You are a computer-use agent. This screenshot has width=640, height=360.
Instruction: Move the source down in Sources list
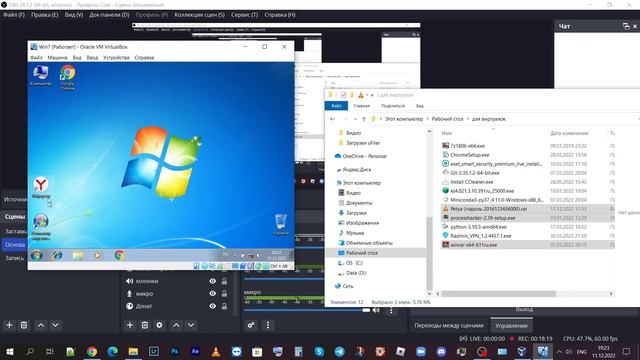[191, 325]
